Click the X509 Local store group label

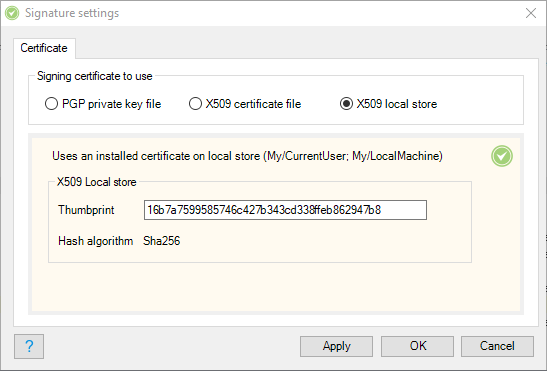pyautogui.click(x=97, y=182)
